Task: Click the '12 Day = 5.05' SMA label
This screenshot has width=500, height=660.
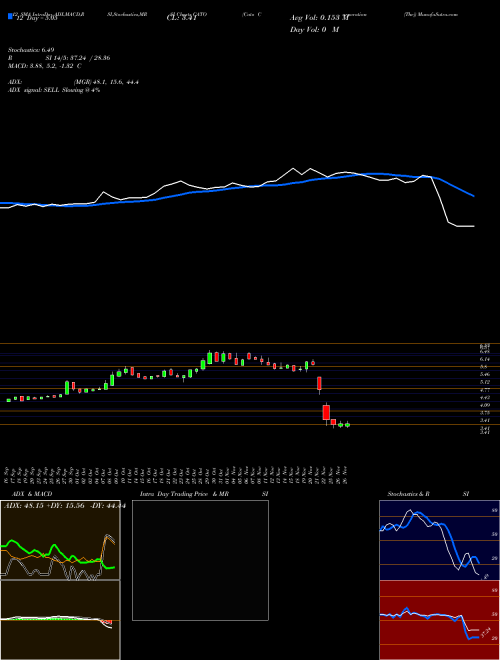Action: coord(35,18)
